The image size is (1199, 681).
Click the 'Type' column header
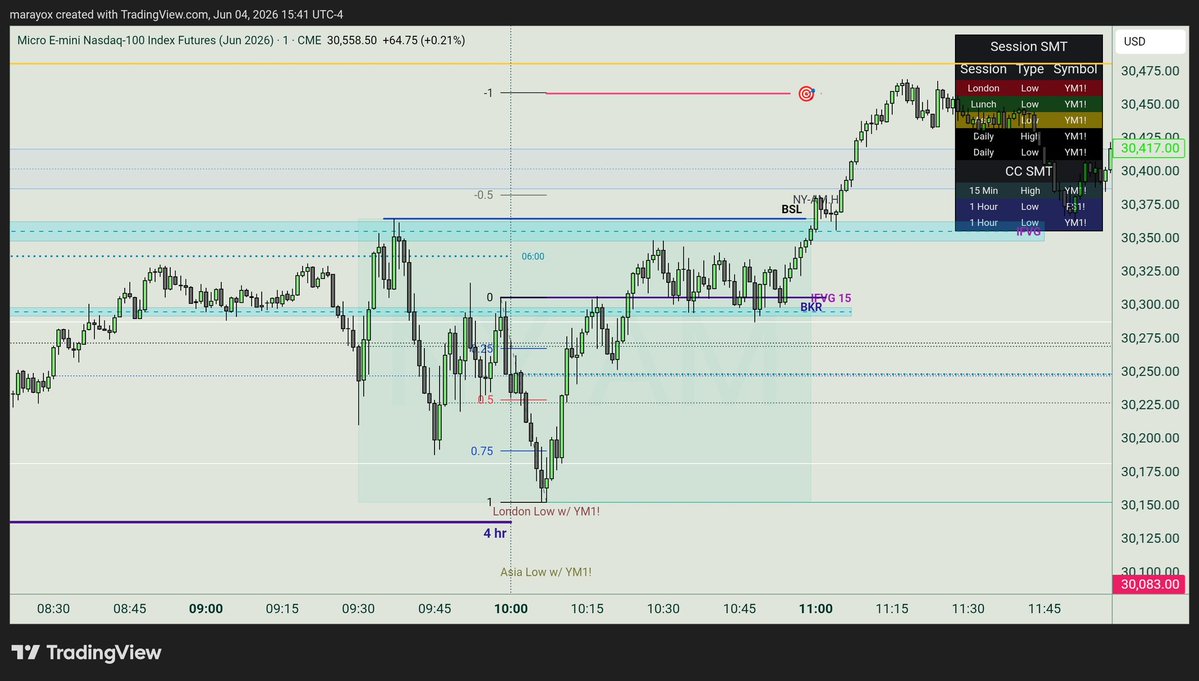pos(1030,69)
